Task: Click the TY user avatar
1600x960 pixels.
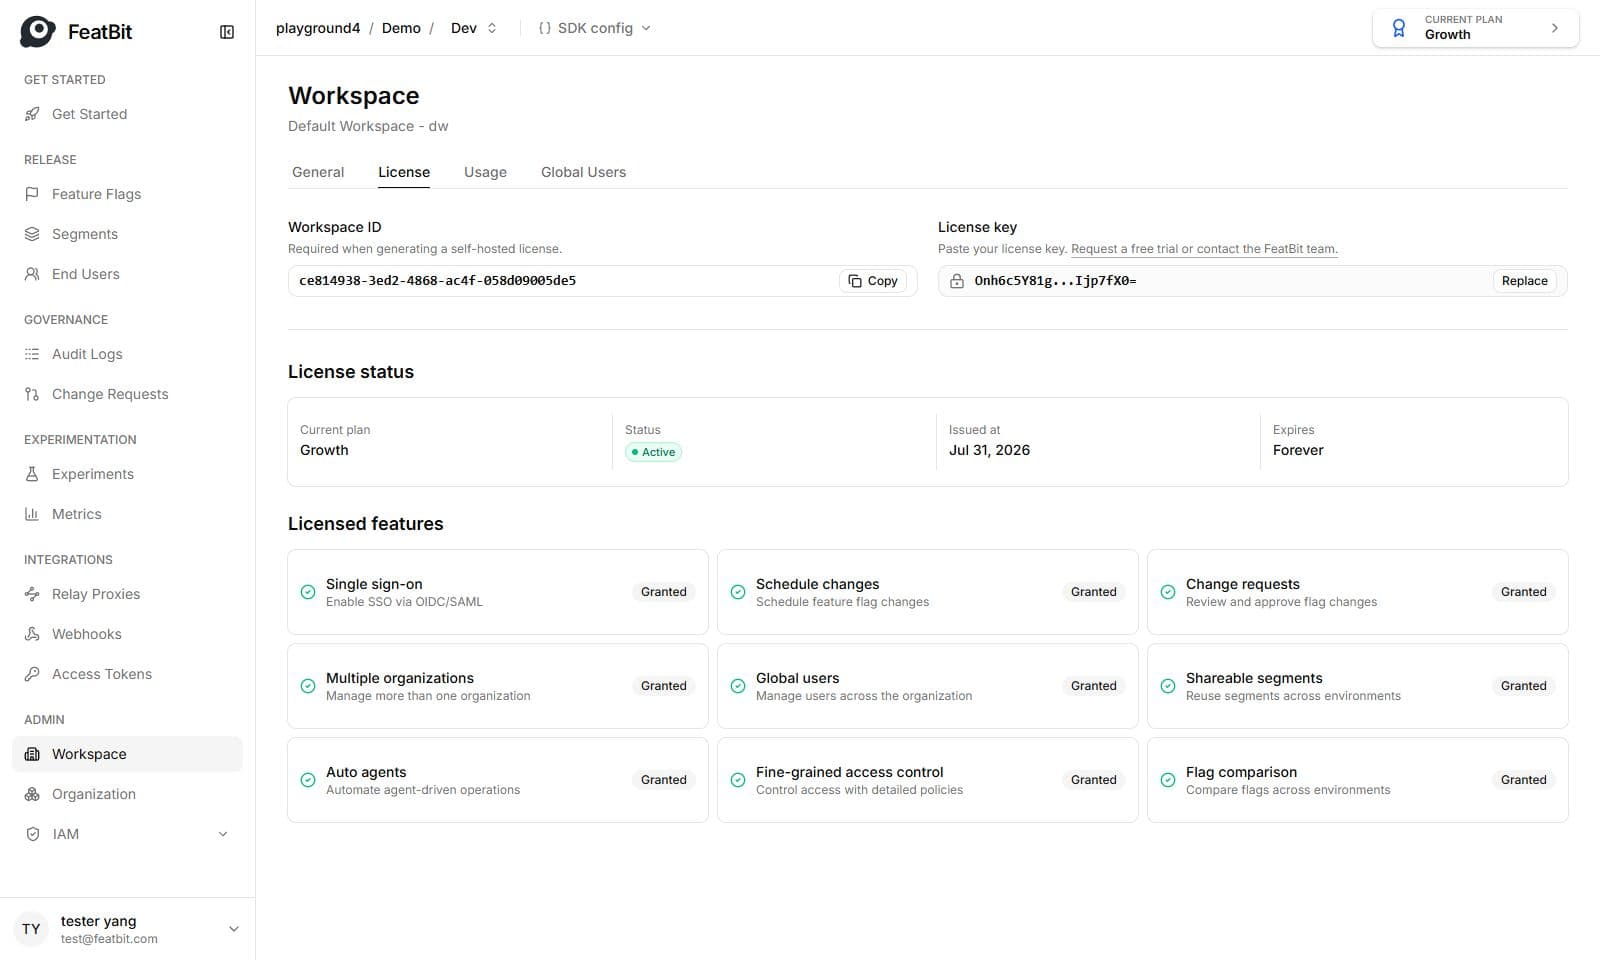Action: (x=32, y=929)
